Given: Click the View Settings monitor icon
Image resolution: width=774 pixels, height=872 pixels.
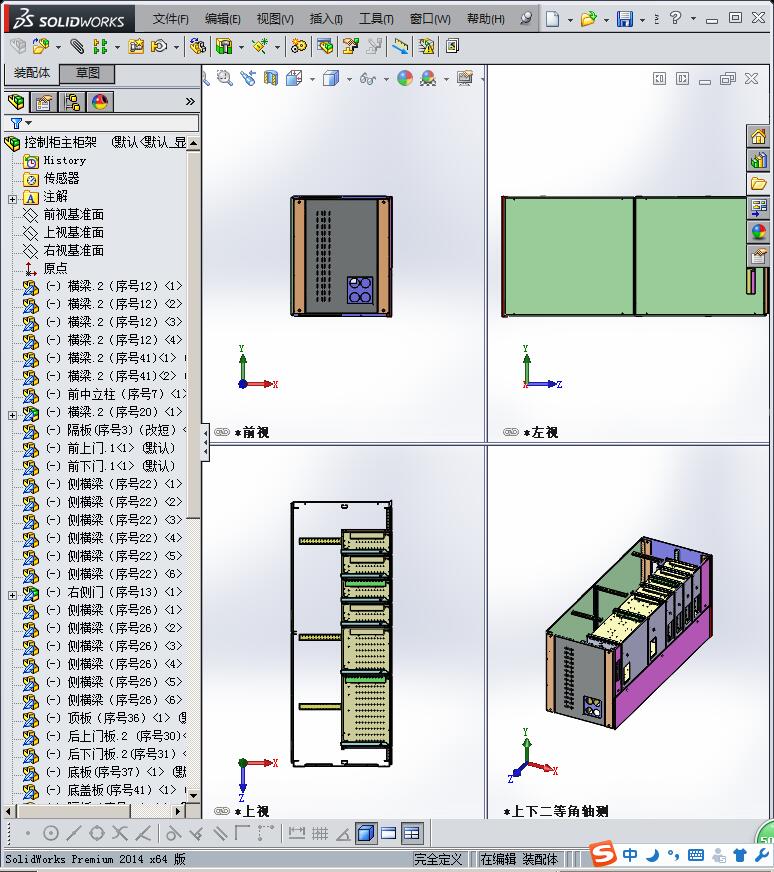Looking at the screenshot, I should (464, 78).
